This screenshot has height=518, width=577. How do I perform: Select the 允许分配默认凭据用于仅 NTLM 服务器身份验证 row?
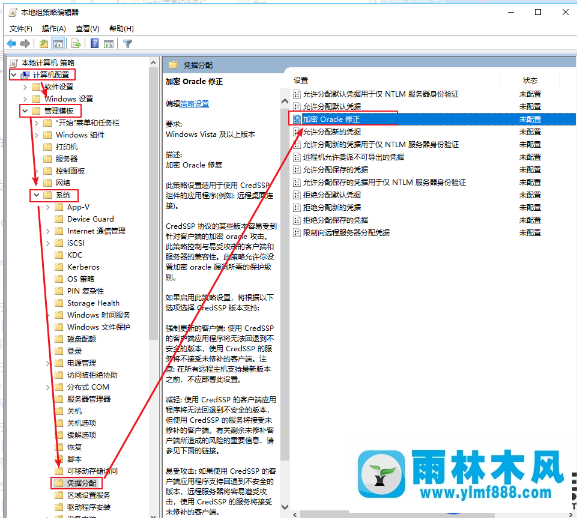tap(381, 94)
